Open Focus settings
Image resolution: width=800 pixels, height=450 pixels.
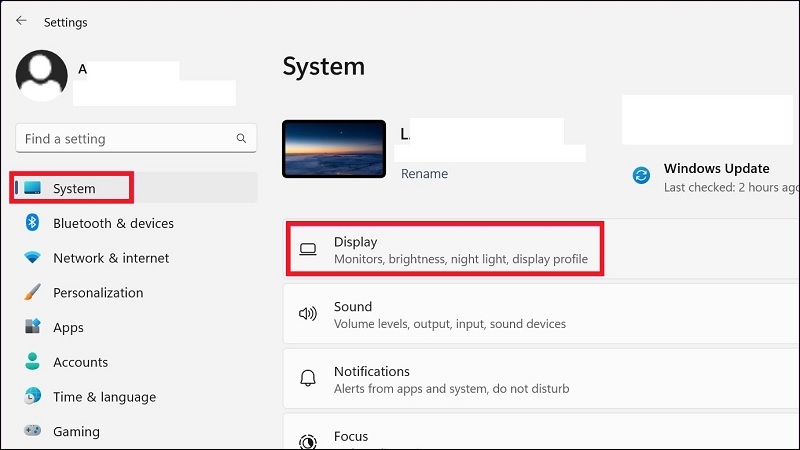click(x=541, y=432)
